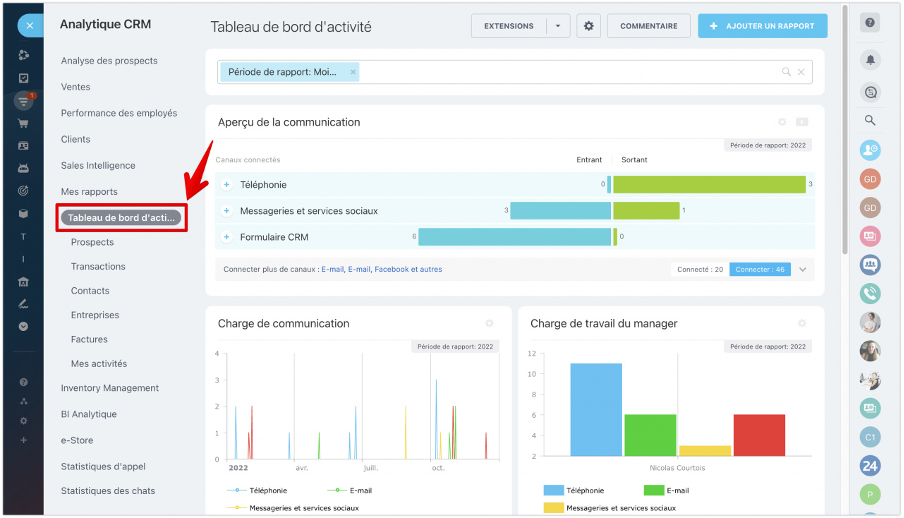The height and width of the screenshot is (518, 904).
Task: Open settings gear next to Extensions
Action: click(589, 26)
